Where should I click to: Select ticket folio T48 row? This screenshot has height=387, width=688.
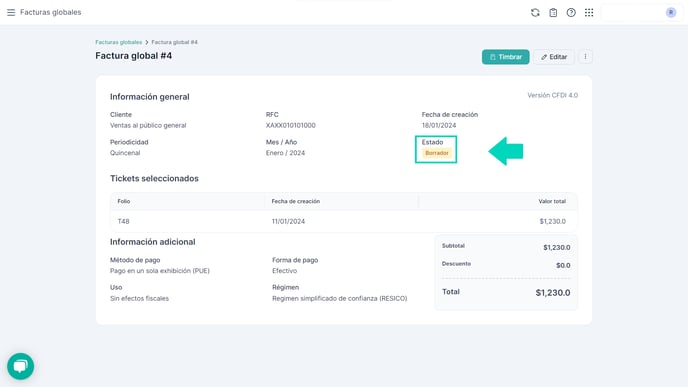[x=344, y=221]
